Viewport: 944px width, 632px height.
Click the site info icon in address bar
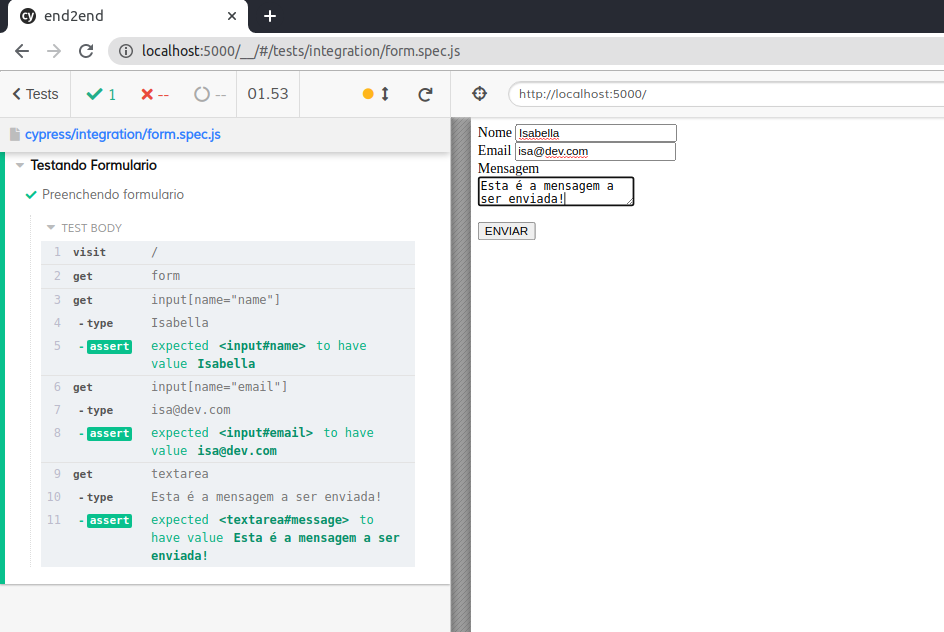point(126,51)
